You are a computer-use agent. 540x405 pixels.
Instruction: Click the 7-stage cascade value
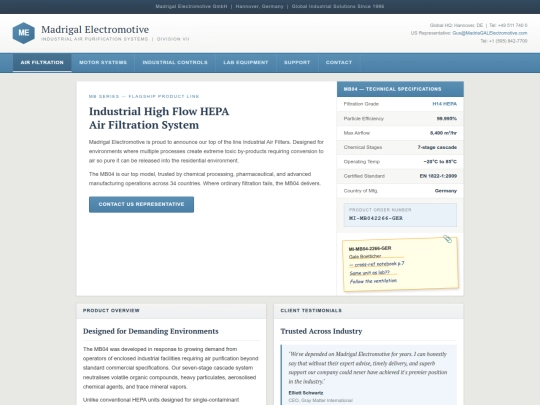pyautogui.click(x=437, y=147)
